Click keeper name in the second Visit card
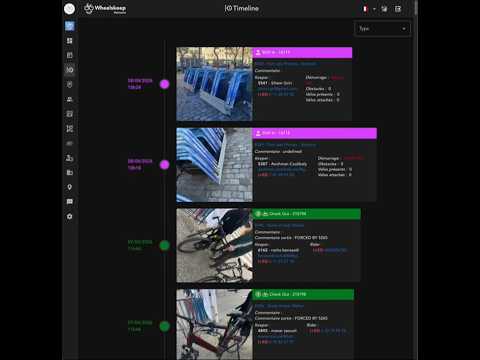Image resolution: width=480 pixels, height=360 pixels. point(289,164)
